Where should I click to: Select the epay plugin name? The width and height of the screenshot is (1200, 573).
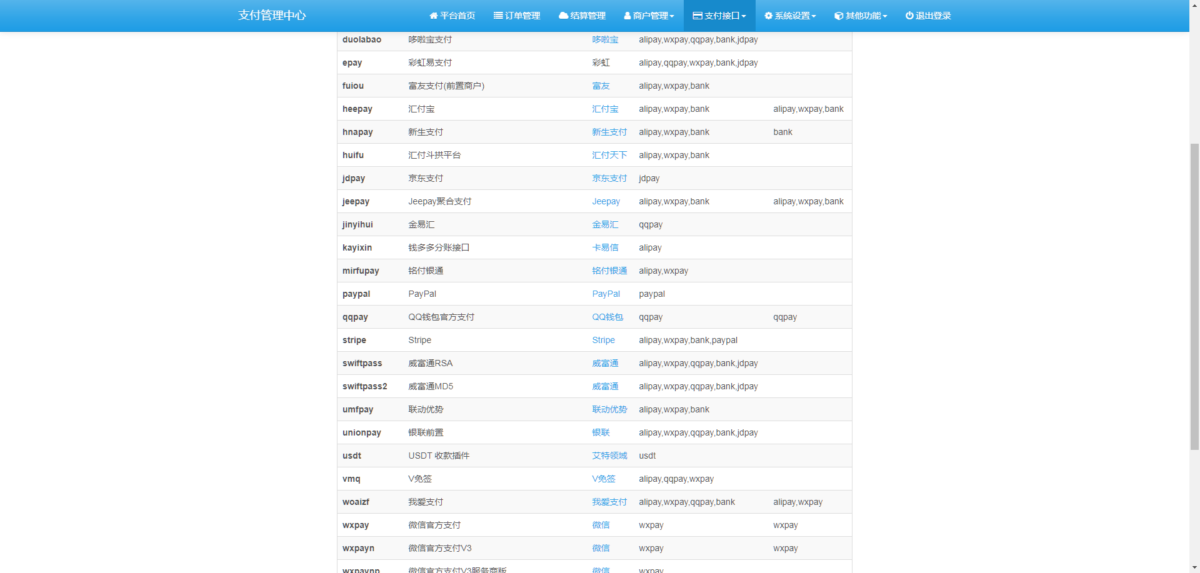point(352,62)
